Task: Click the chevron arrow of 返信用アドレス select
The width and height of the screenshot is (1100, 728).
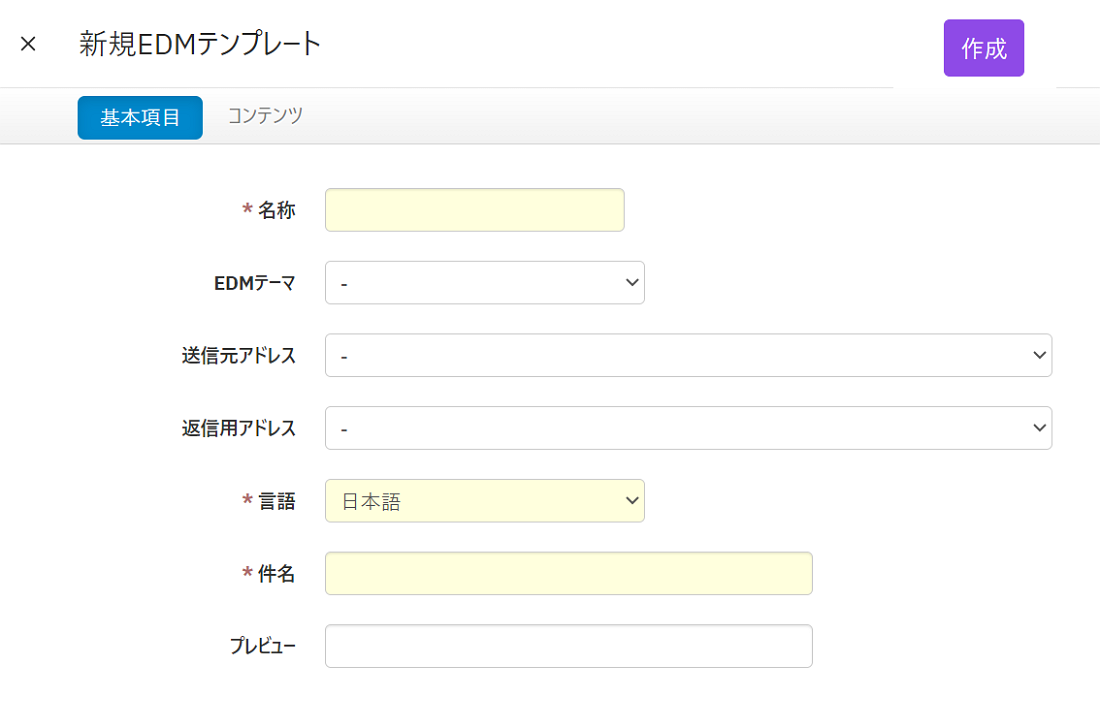Action: (x=1038, y=428)
